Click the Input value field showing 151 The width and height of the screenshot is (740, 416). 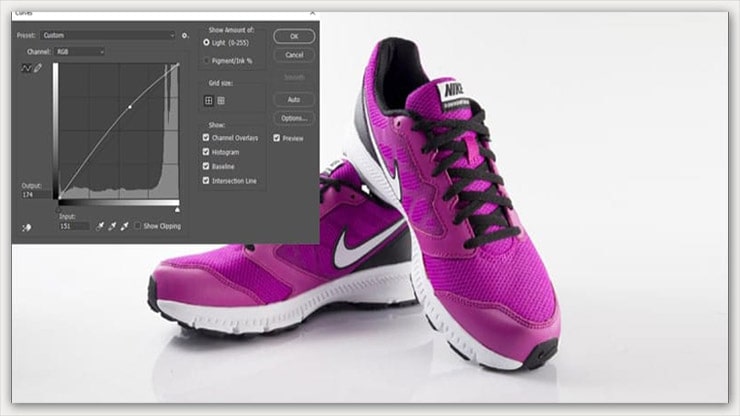coord(74,226)
